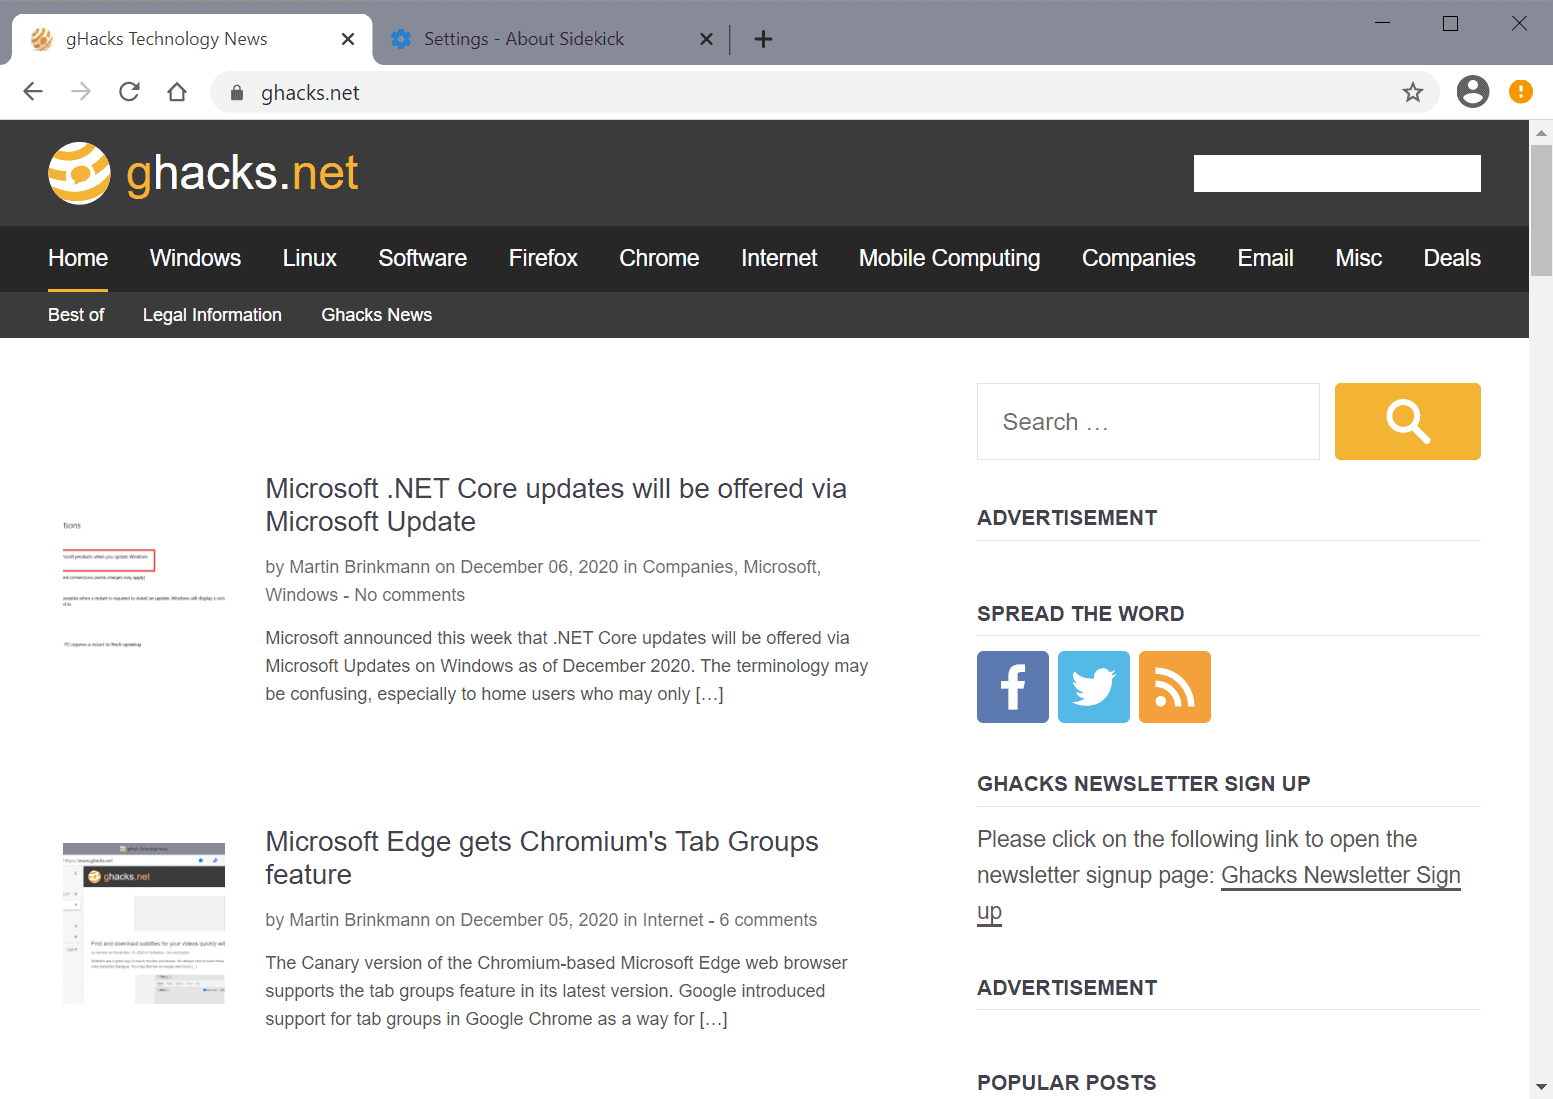
Task: Open the Ghacks Newsletter Sign up link
Action: click(1340, 875)
